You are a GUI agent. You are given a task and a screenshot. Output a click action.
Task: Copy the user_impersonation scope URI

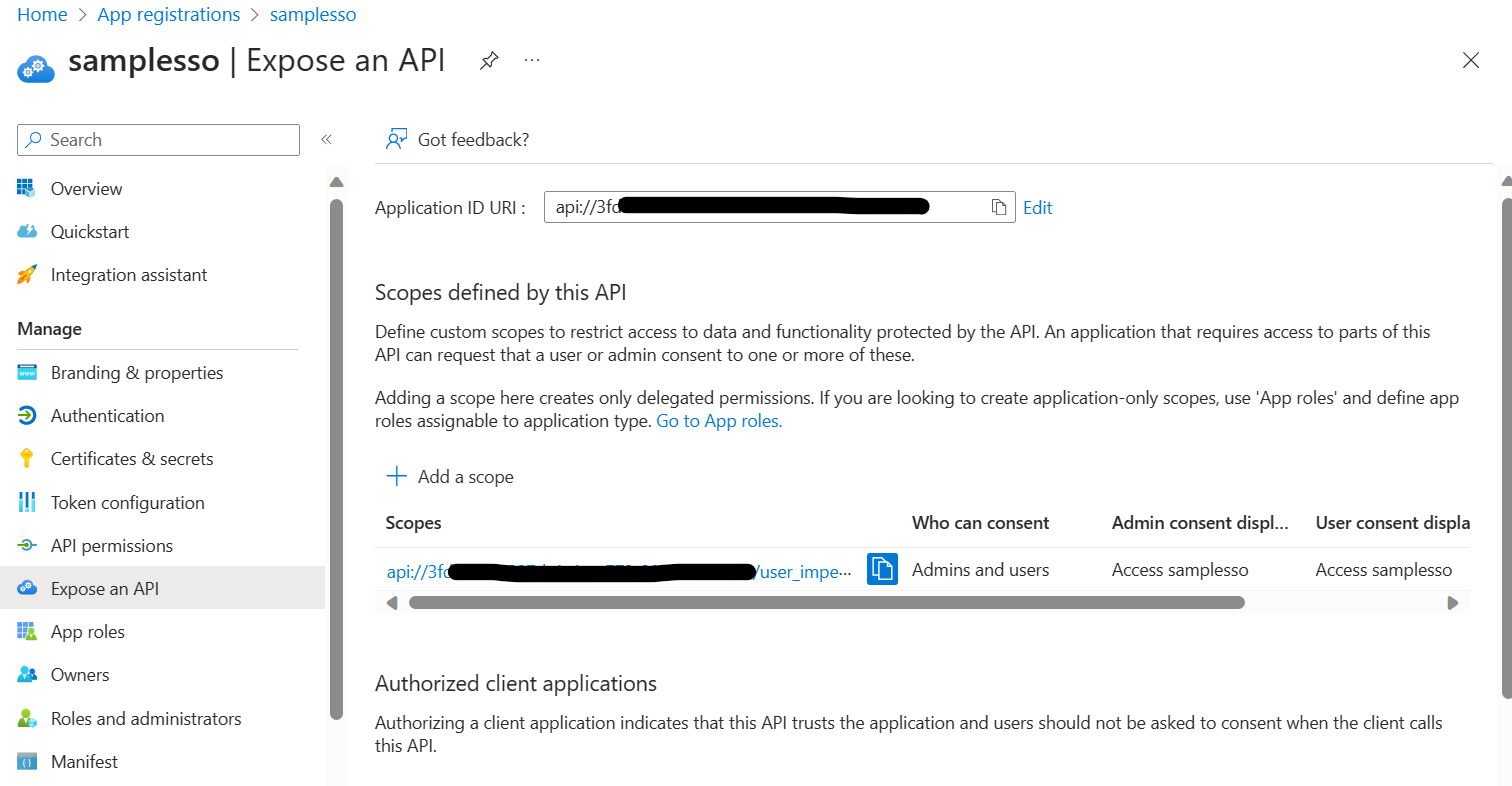[881, 569]
